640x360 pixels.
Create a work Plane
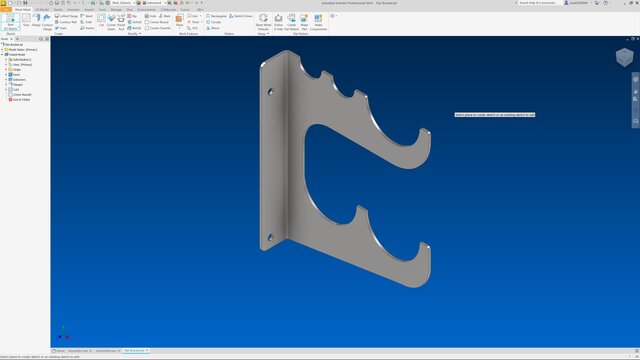[179, 21]
